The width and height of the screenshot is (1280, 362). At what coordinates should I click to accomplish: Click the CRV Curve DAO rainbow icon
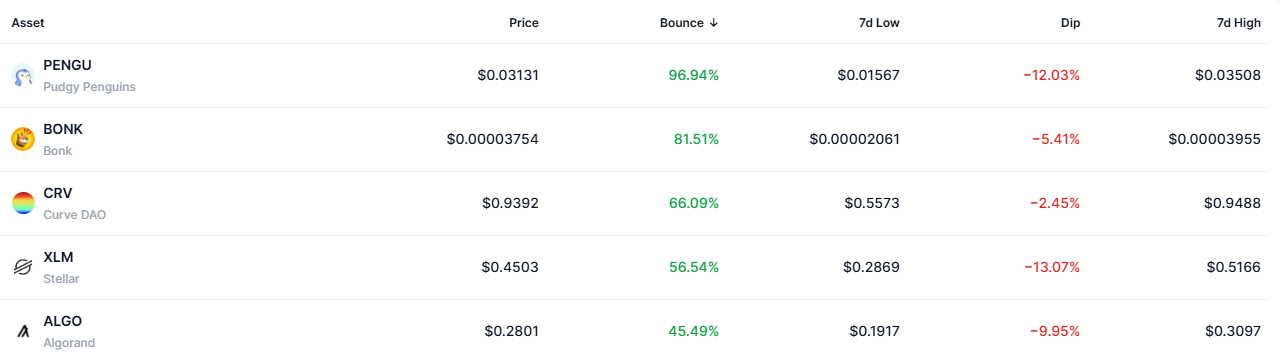[23, 204]
